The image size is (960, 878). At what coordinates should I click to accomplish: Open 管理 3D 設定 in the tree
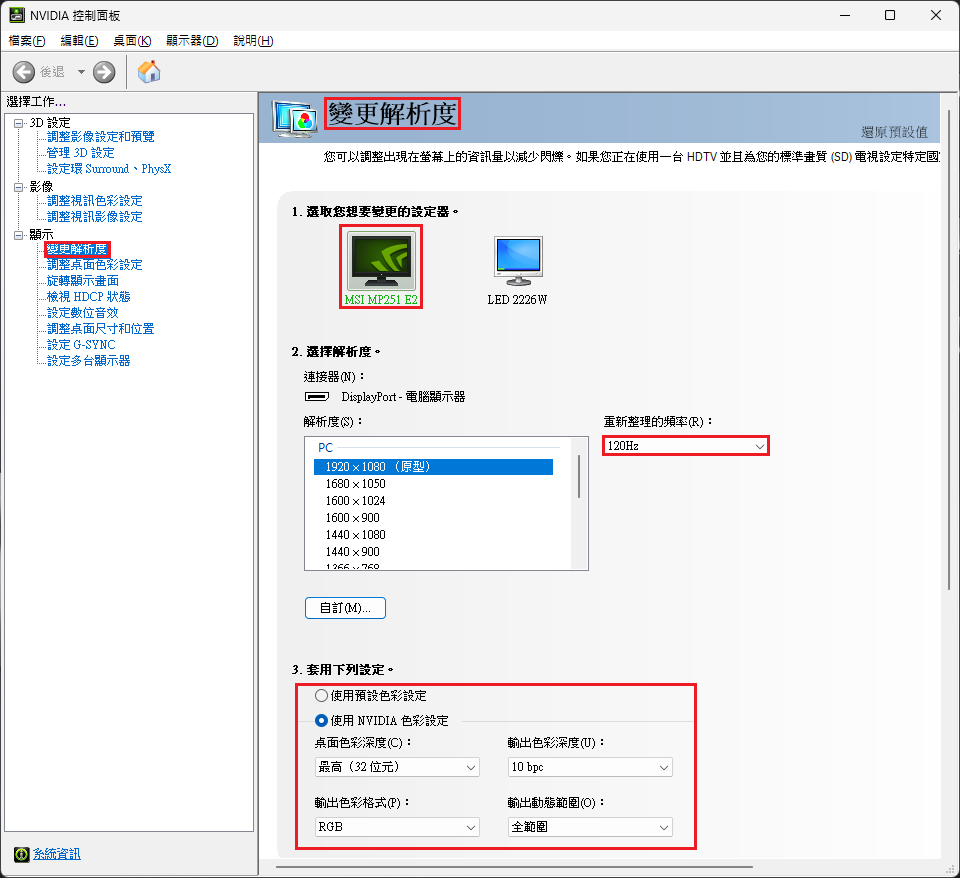click(80, 152)
